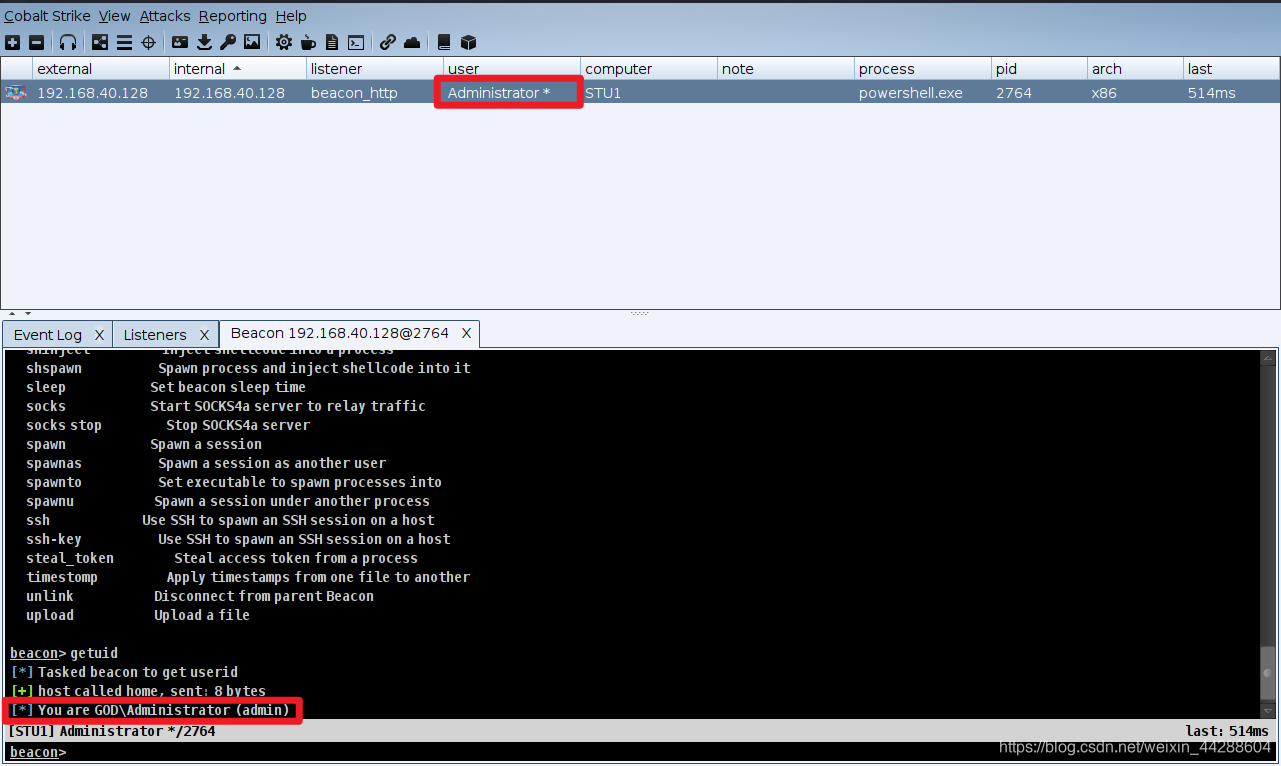Viewport: 1281px width, 766px height.
Task: Open the Reporting menu
Action: pyautogui.click(x=233, y=16)
